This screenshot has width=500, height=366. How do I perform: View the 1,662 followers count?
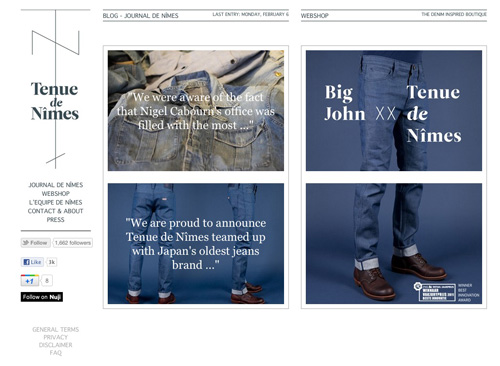(x=73, y=243)
